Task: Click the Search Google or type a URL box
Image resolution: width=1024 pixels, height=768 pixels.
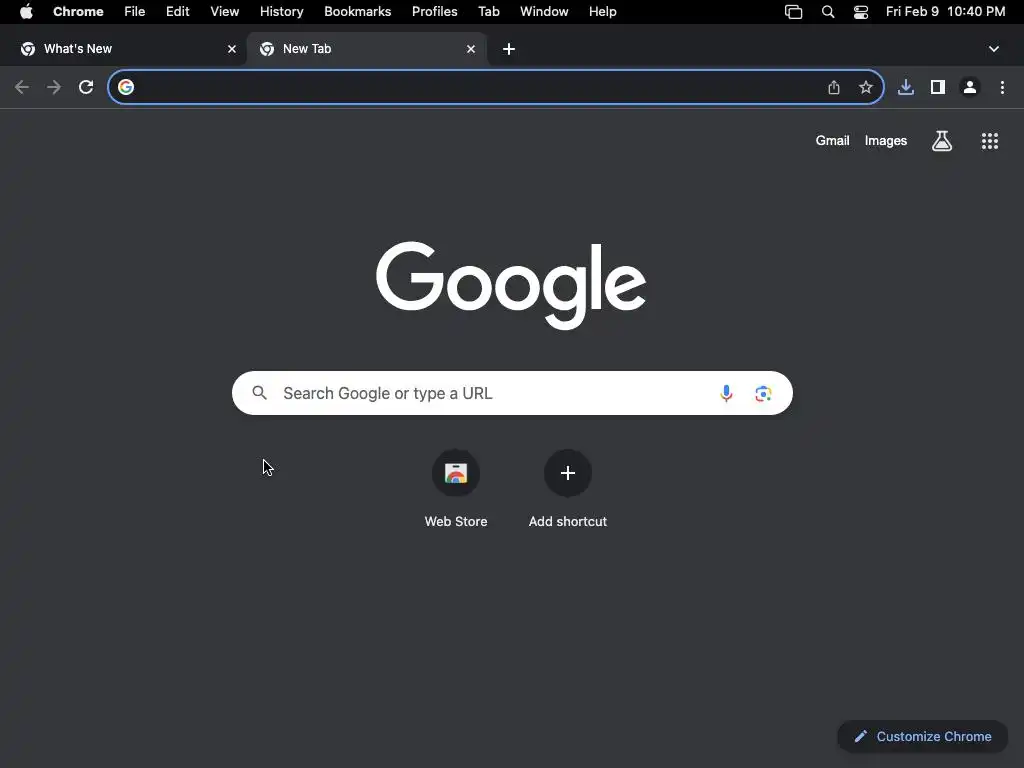Action: (x=512, y=393)
